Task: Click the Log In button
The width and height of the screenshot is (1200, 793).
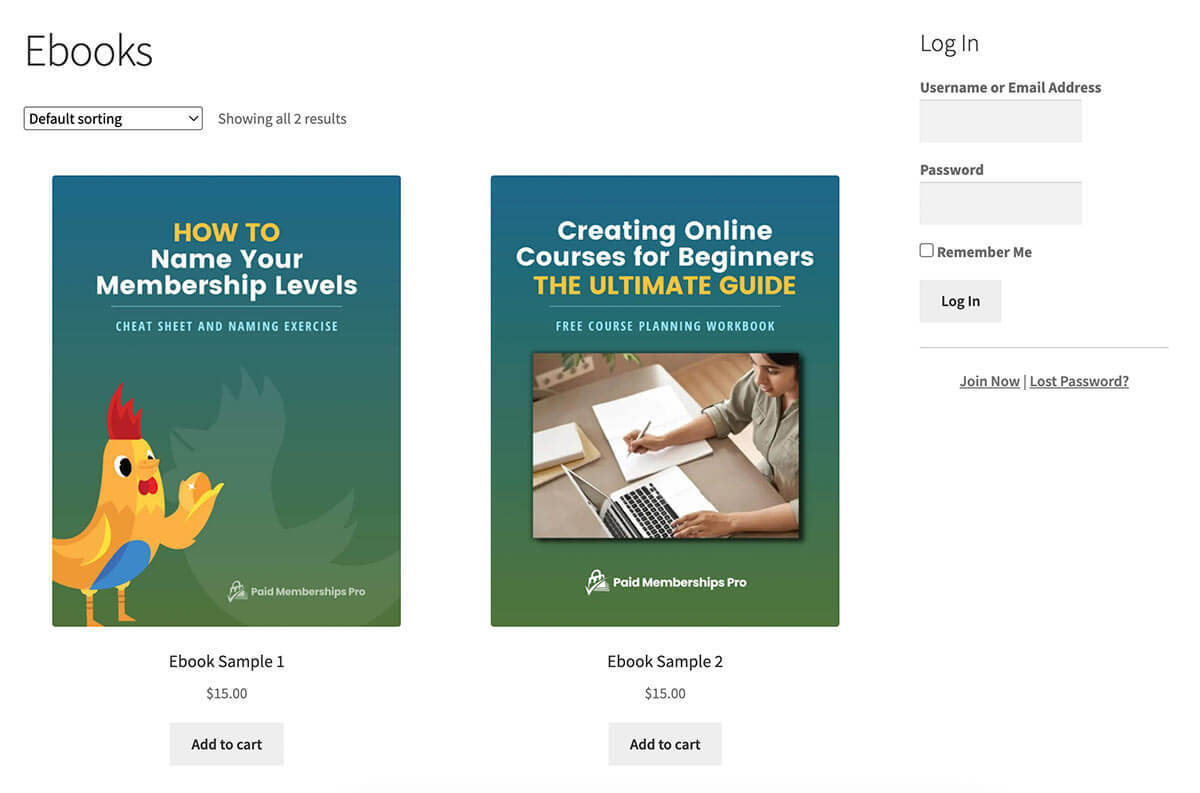Action: click(960, 301)
